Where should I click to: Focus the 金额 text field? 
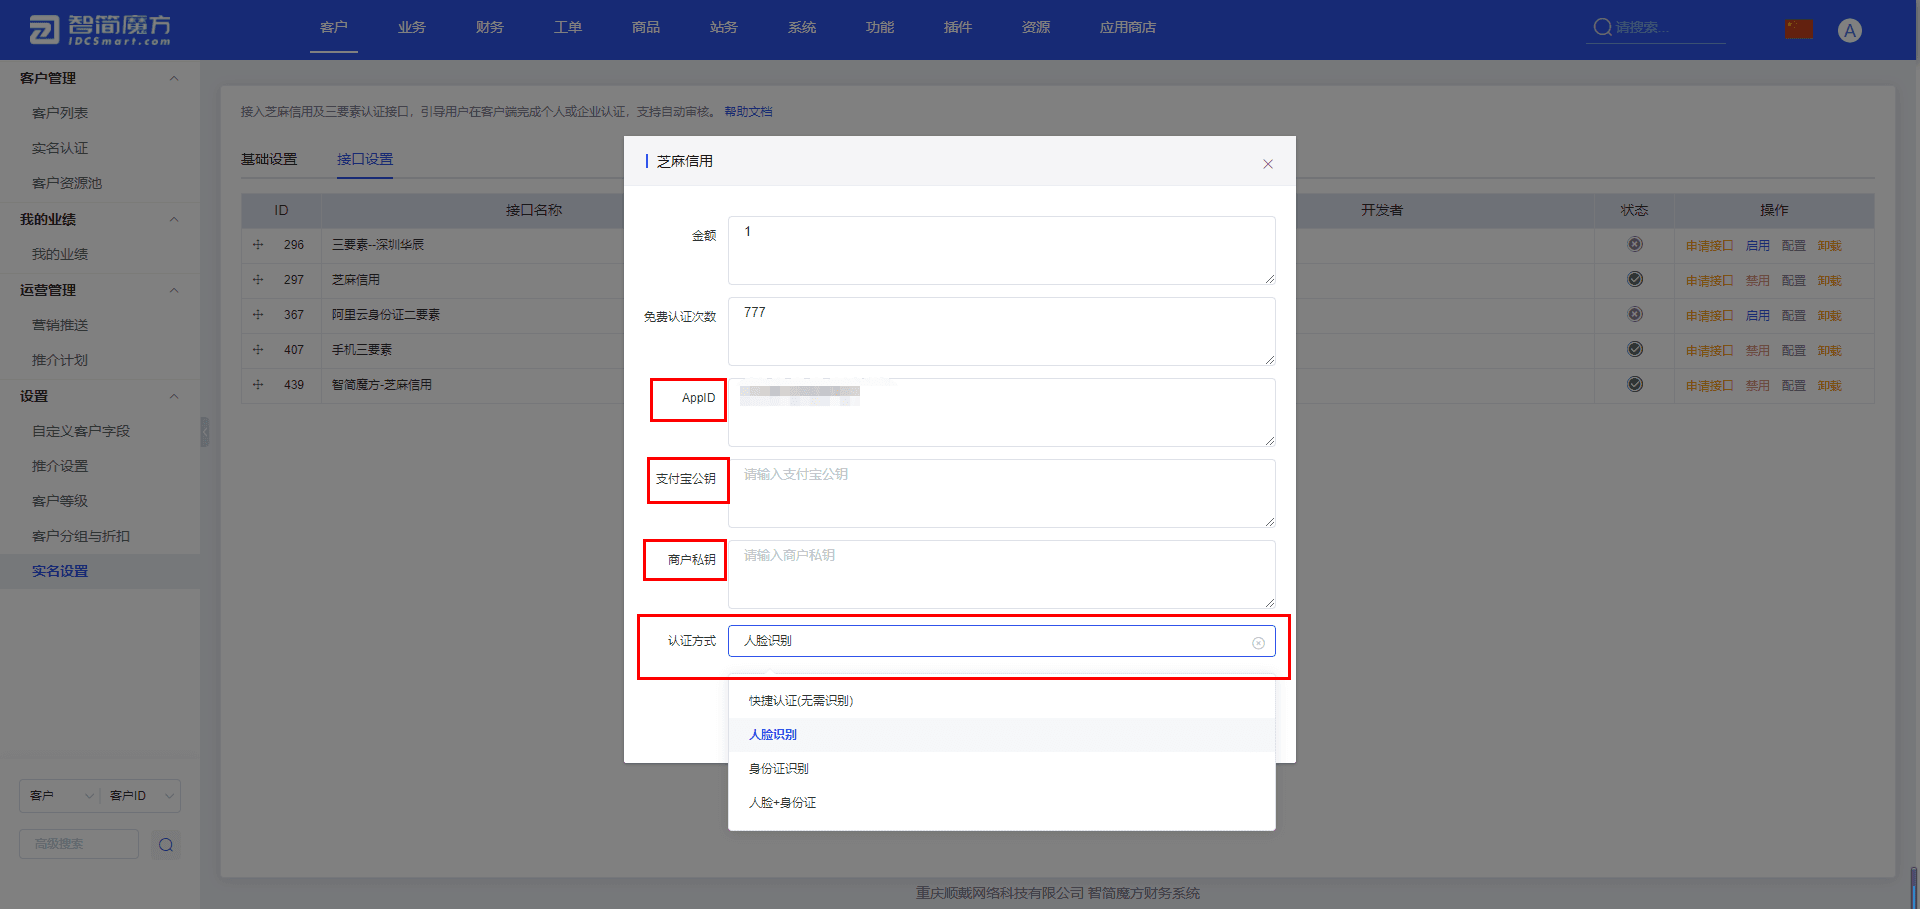[1002, 250]
